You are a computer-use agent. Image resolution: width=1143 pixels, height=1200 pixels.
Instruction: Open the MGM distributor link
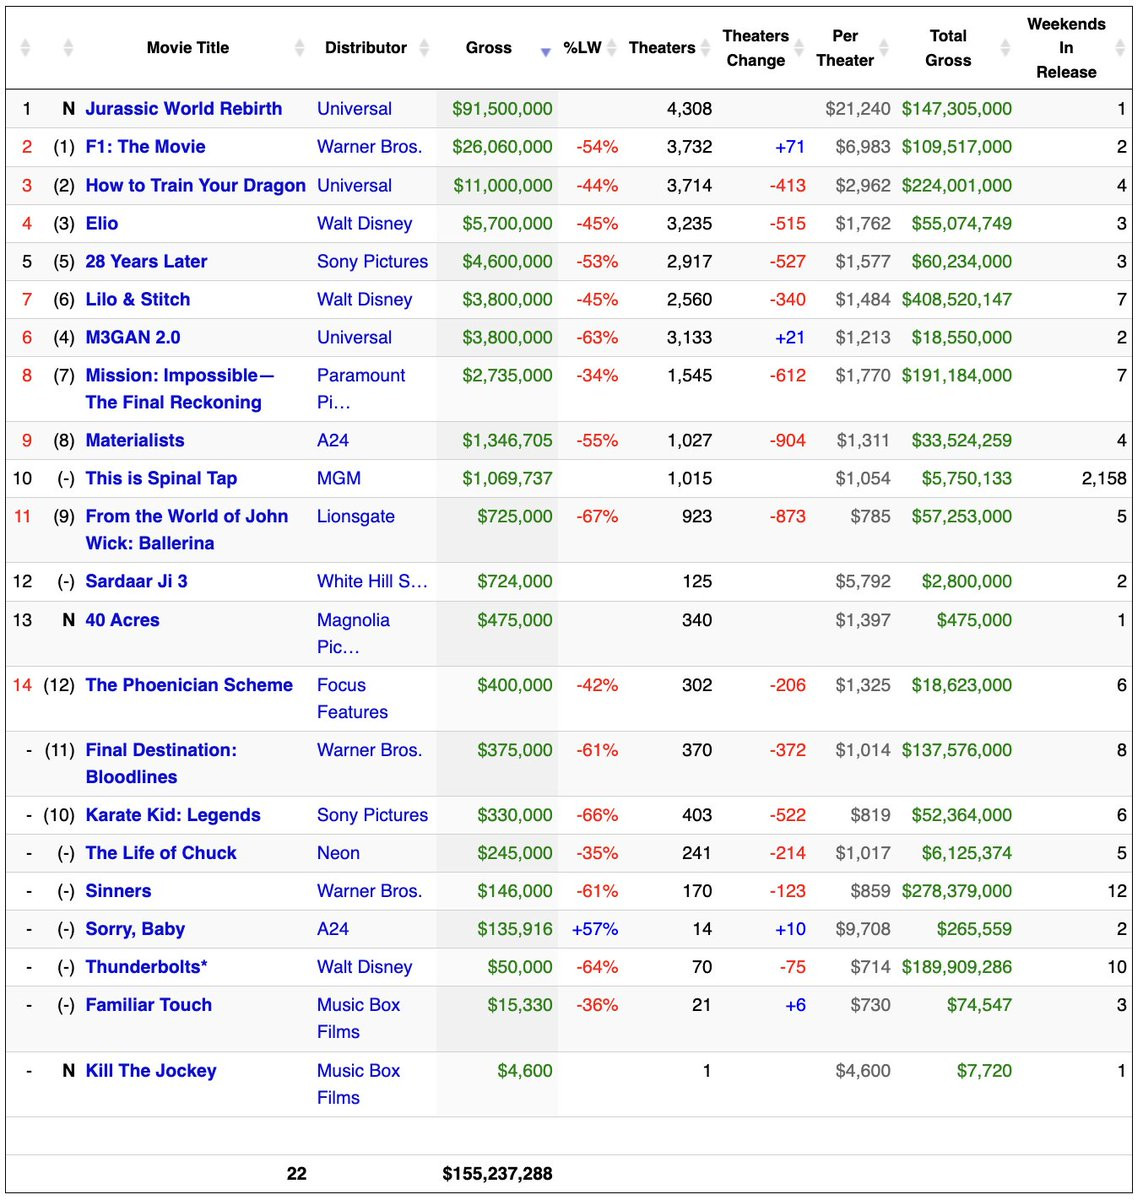tap(339, 478)
